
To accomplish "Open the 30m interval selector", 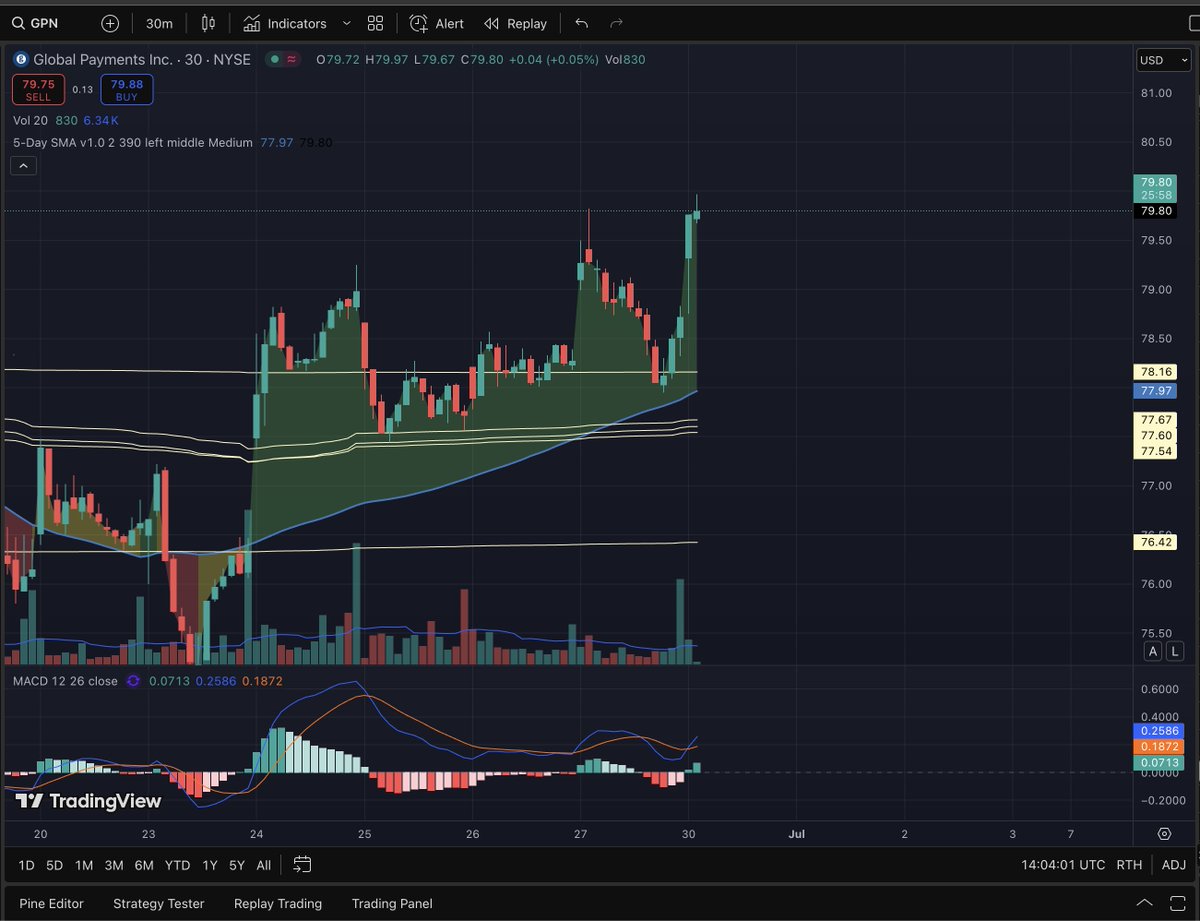I will click(x=158, y=23).
